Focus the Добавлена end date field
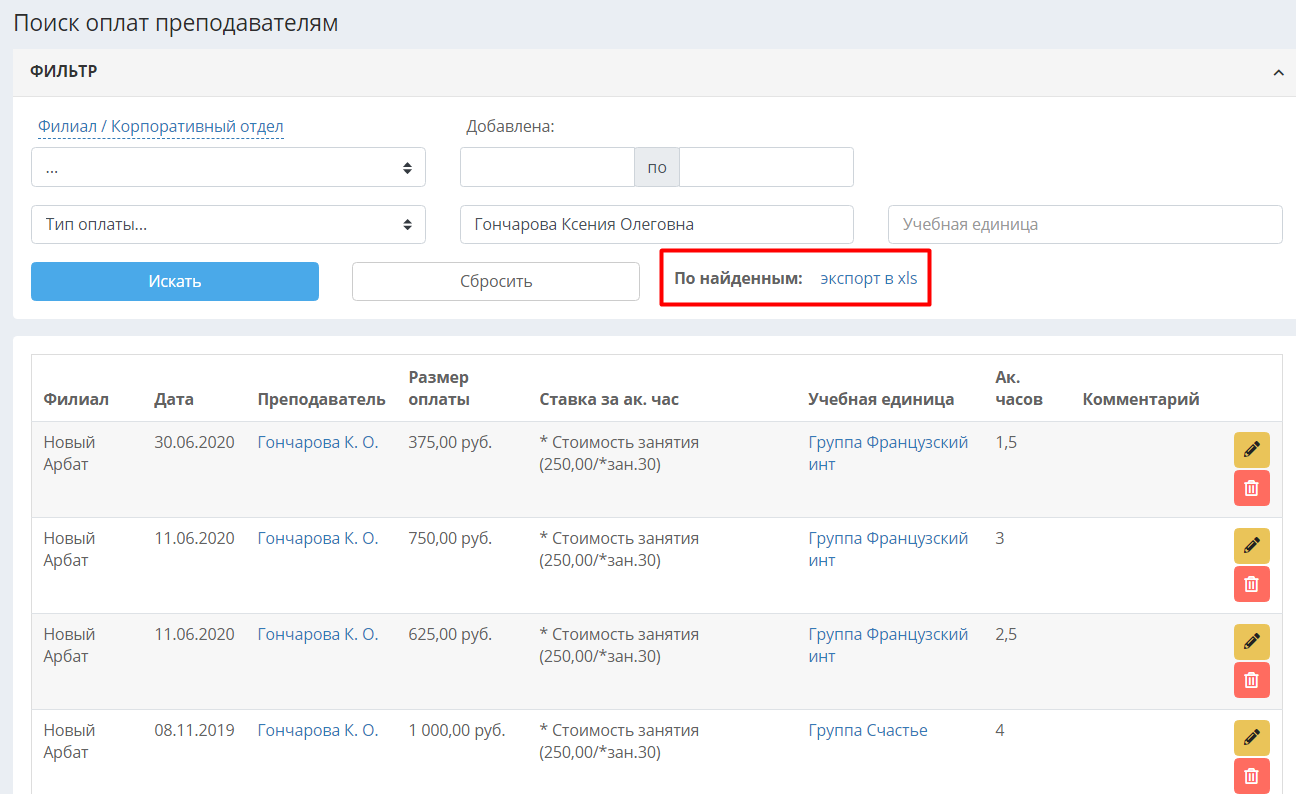Viewport: 1296px width, 794px height. pyautogui.click(x=766, y=167)
